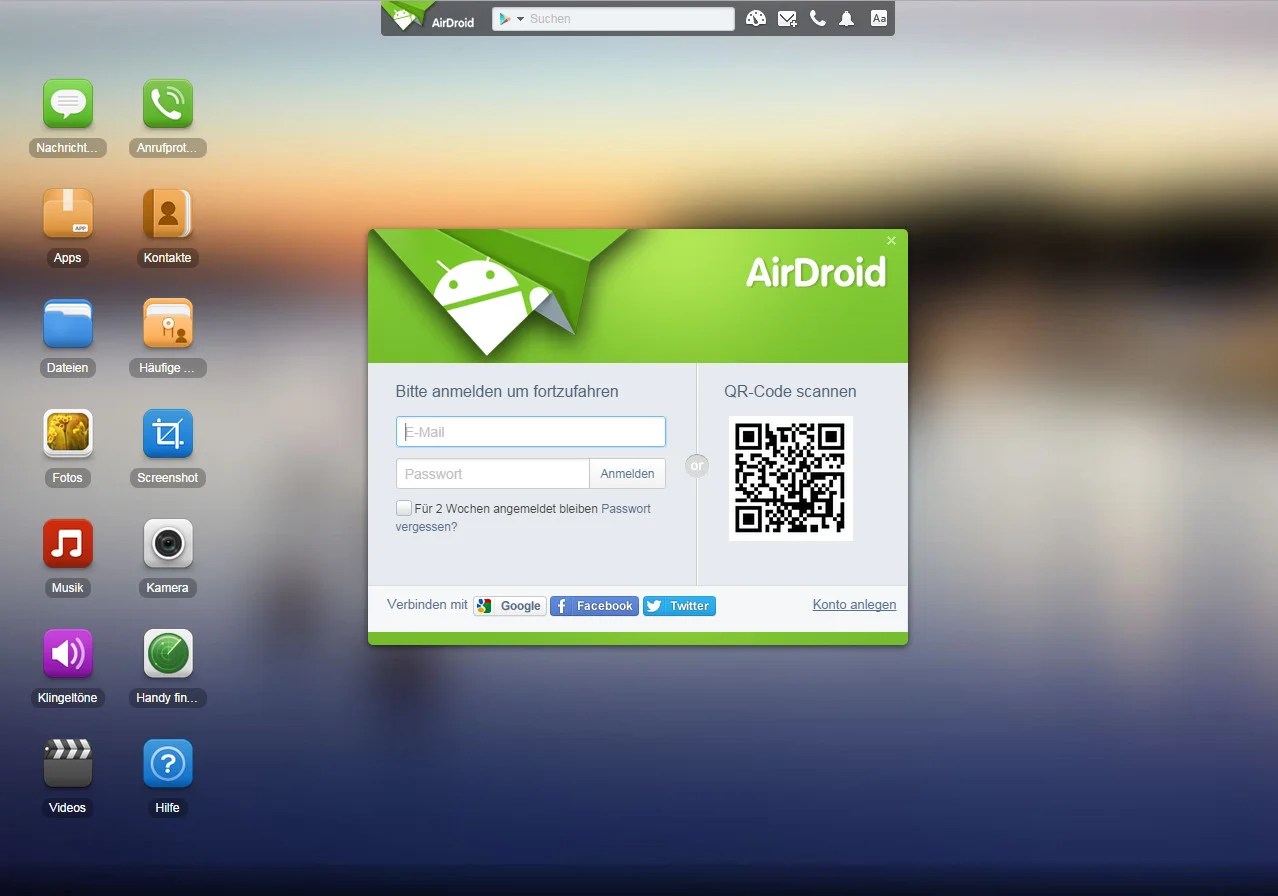Open the Klingeltöne ringtones icon
The image size is (1278, 896).
click(67, 653)
